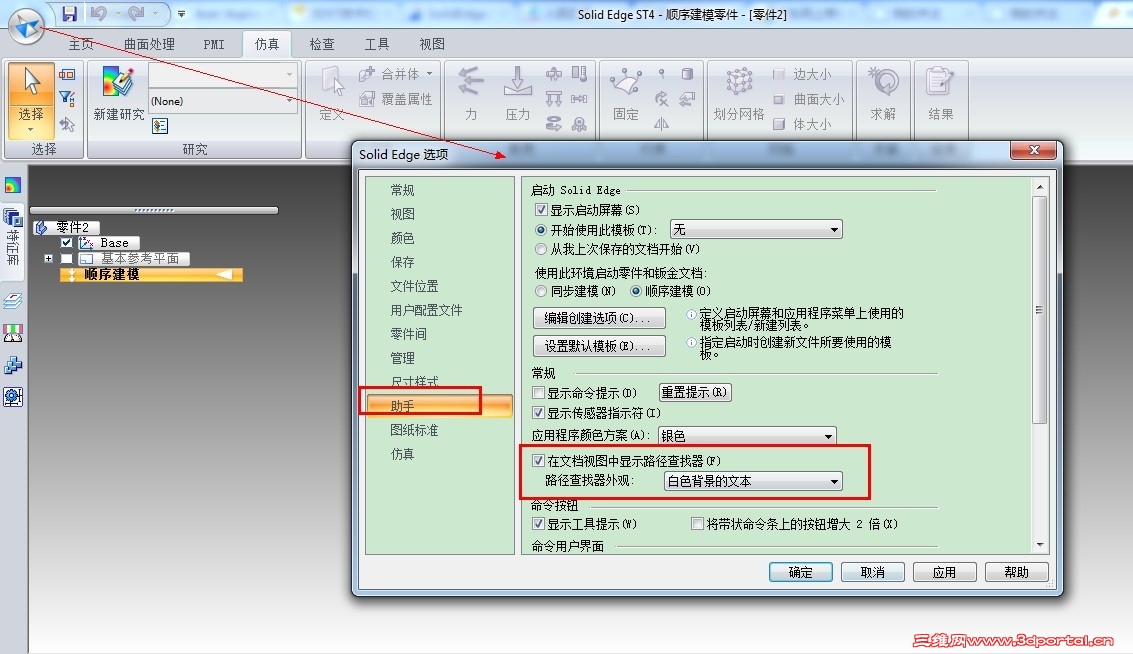The width and height of the screenshot is (1133, 654).
Task: Click the layers icon in left sidebar
Action: point(13,301)
